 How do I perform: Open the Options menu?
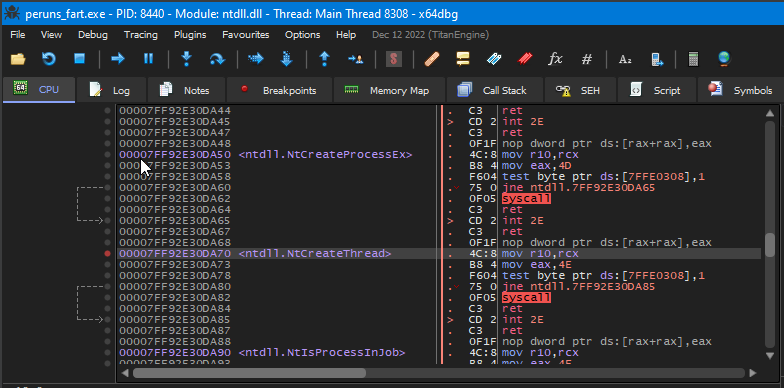pyautogui.click(x=302, y=34)
